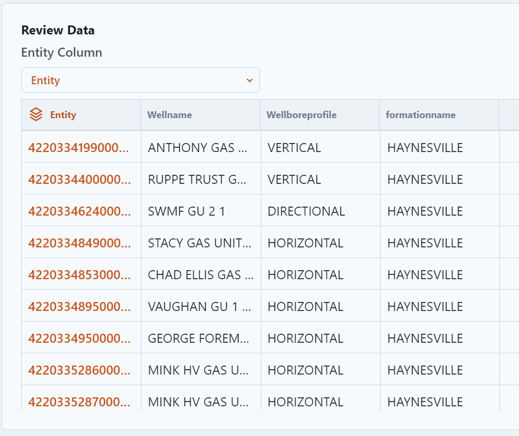Image resolution: width=519 pixels, height=436 pixels.
Task: Open entity link 4220334199000...
Action: pyautogui.click(x=78, y=147)
